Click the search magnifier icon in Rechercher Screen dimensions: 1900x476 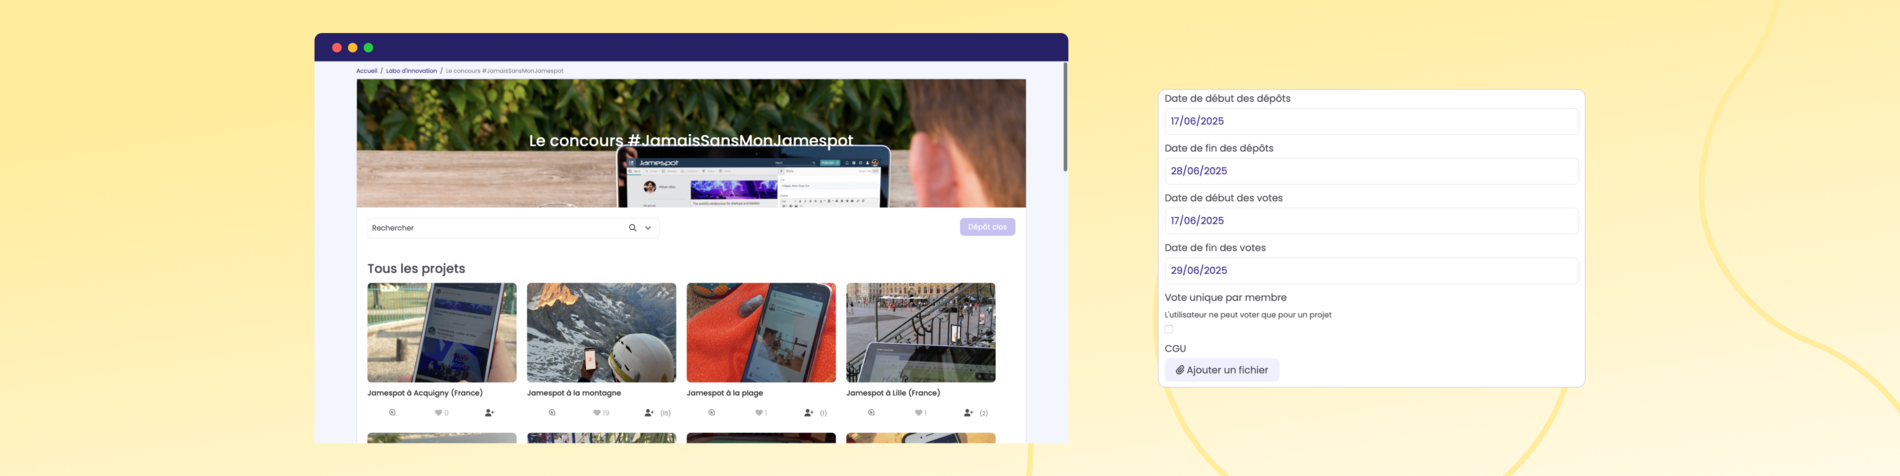632,228
